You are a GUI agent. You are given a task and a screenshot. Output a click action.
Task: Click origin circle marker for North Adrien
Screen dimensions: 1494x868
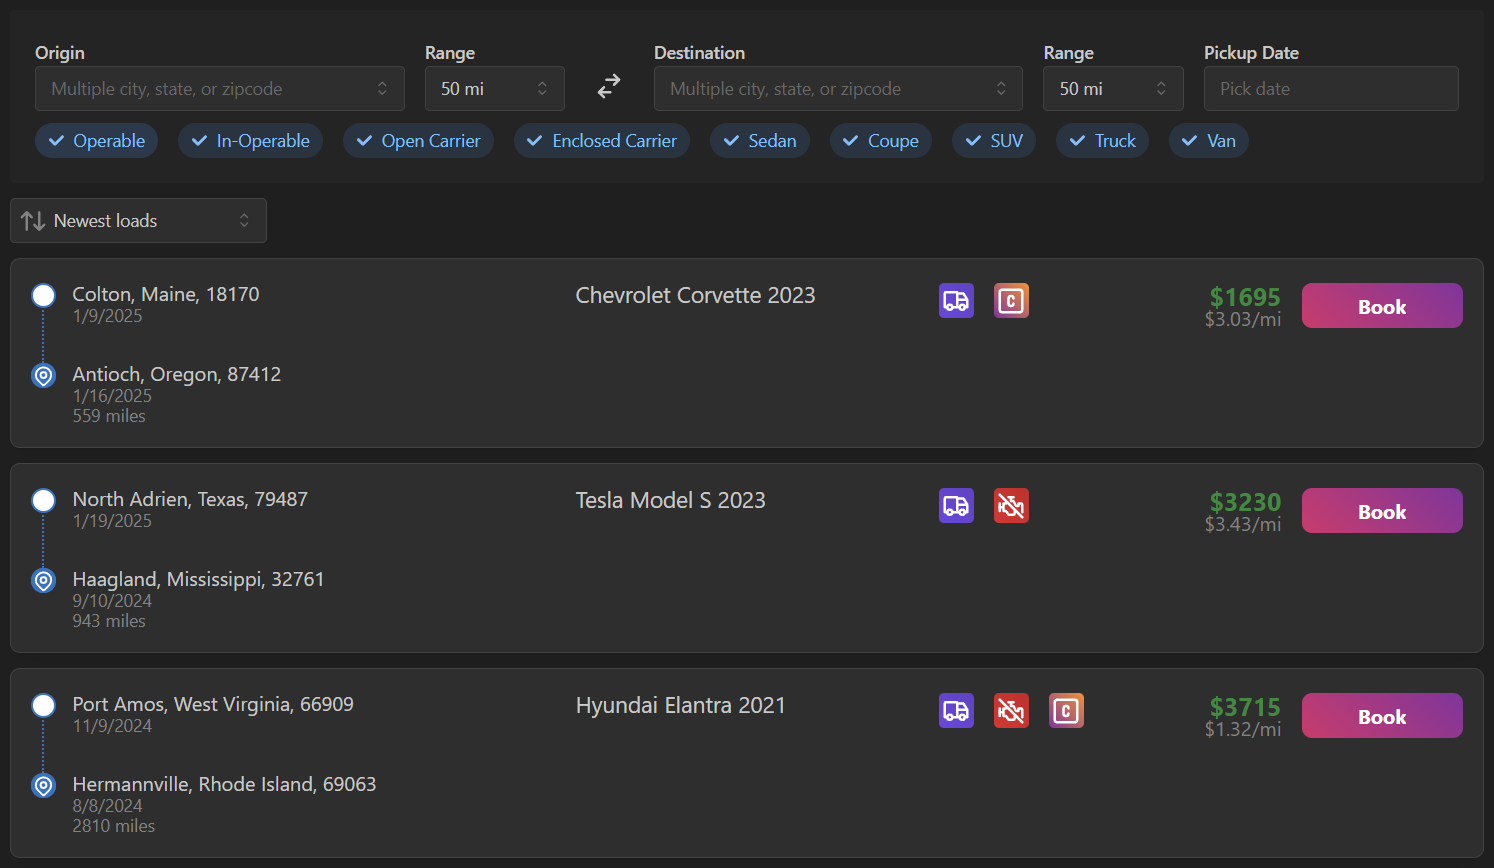pyautogui.click(x=43, y=500)
